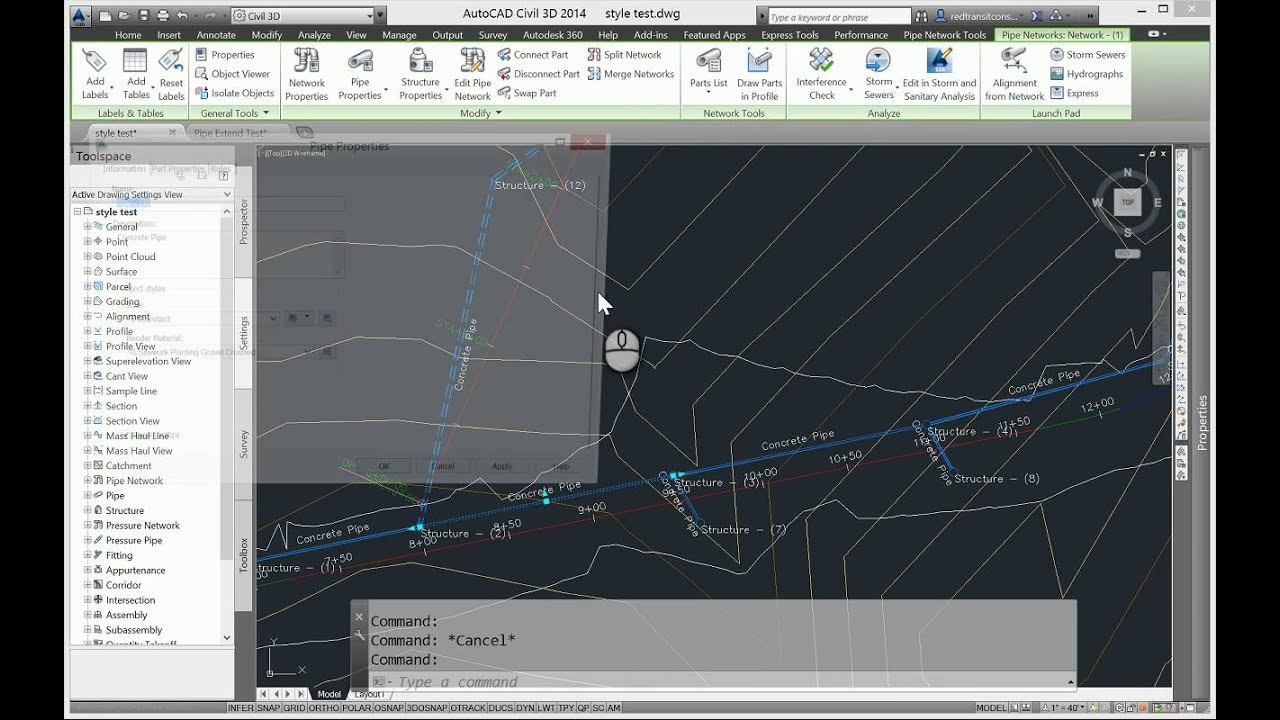Screen dimensions: 1280x720
Task: Click Add Tables ribbon icon
Action: click(x=135, y=73)
